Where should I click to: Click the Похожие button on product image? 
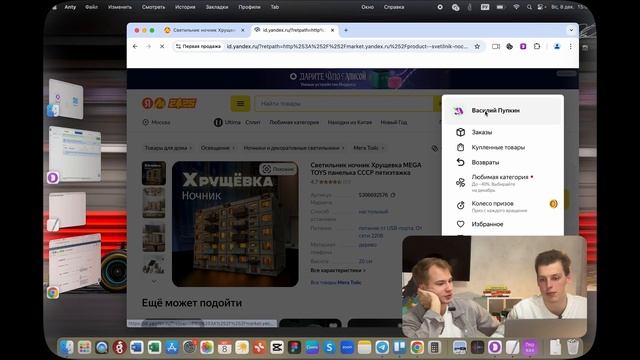(x=278, y=169)
